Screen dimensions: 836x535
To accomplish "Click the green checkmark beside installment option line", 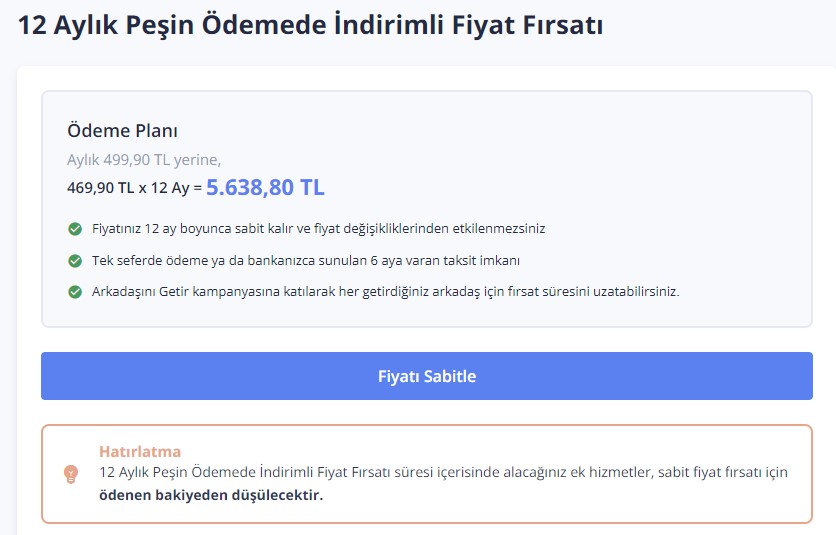I will [x=75, y=261].
